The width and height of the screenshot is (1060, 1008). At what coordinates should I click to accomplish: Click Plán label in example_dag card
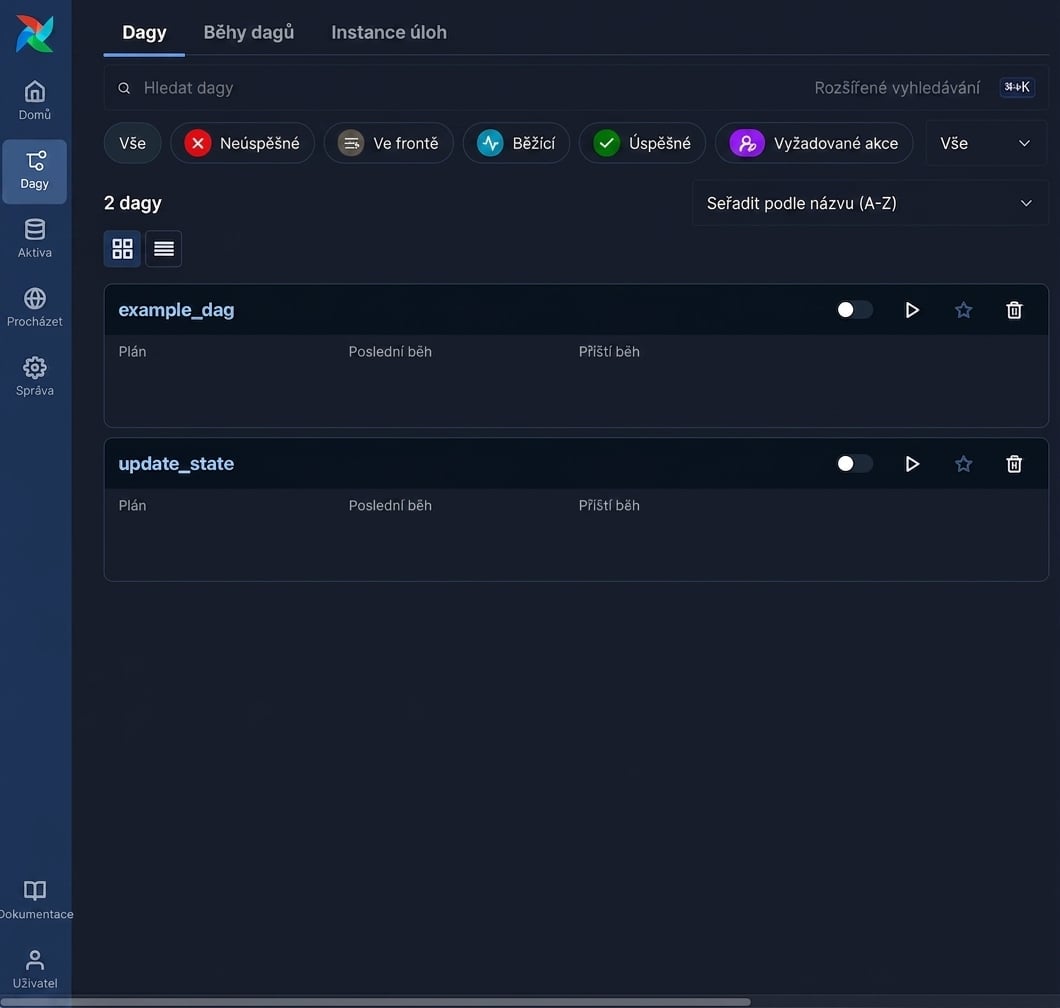[132, 352]
